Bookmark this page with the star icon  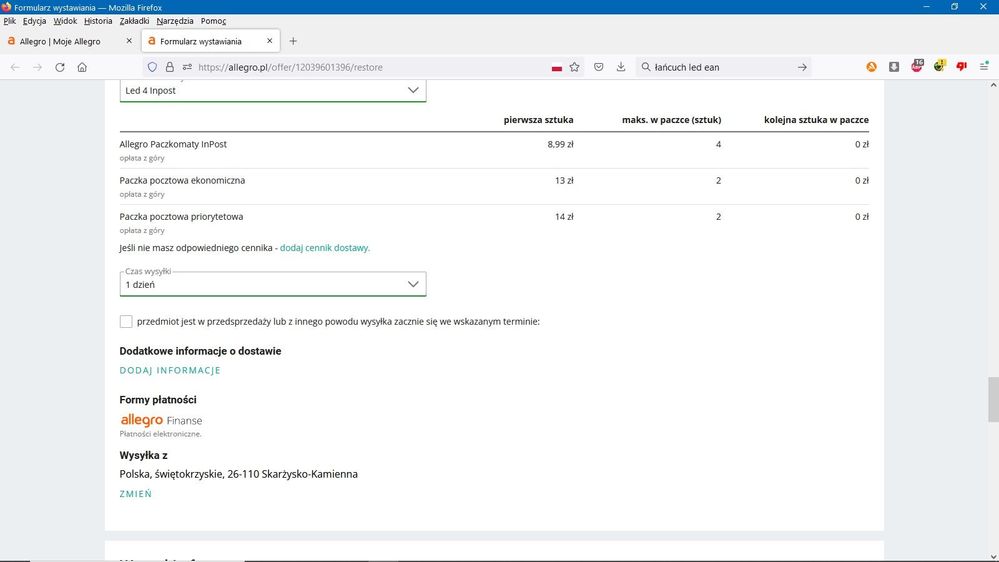tap(574, 67)
